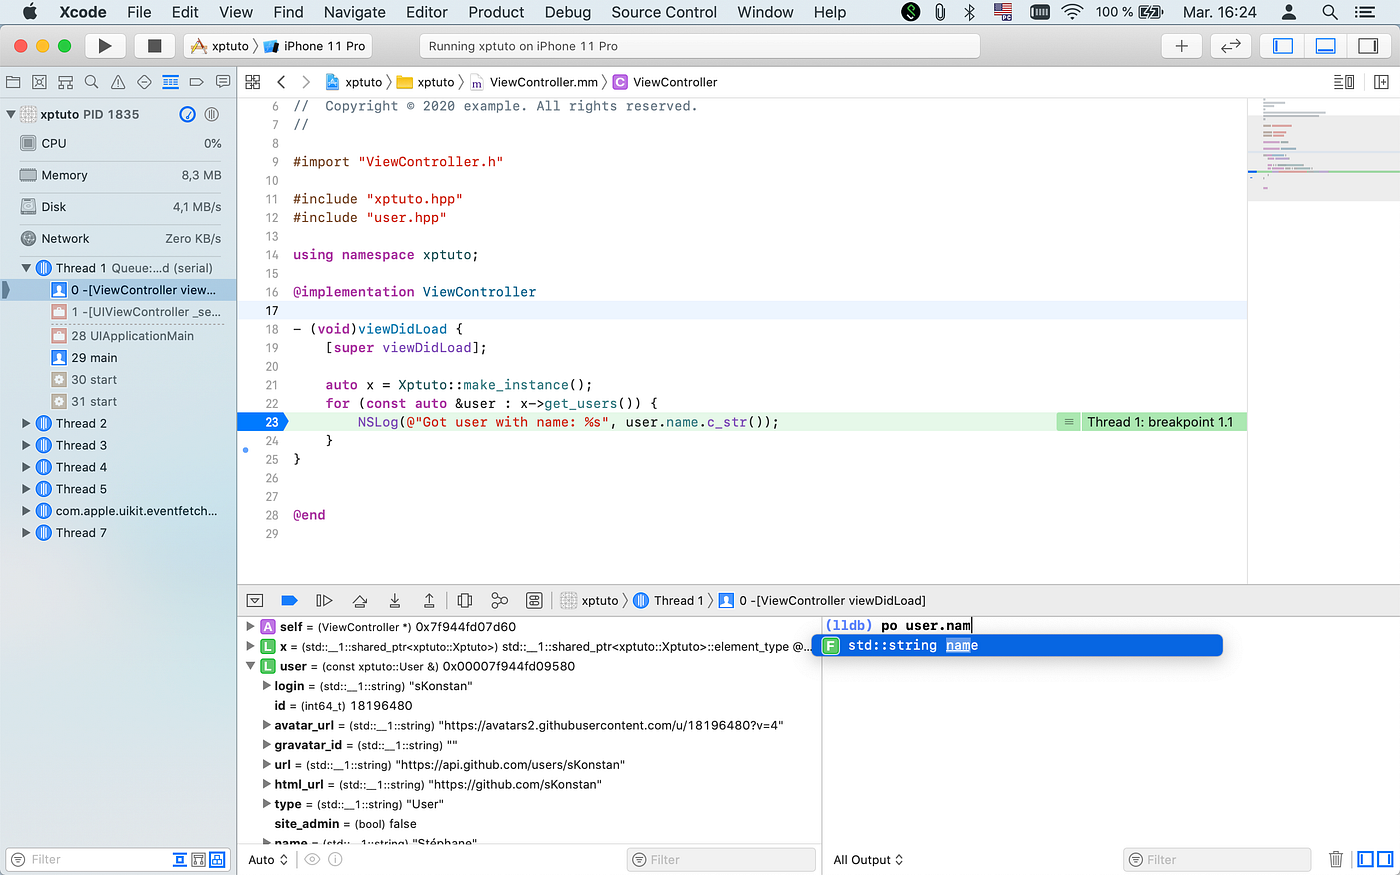The image size is (1400, 875).
Task: Click the variables filter field
Action: click(x=720, y=859)
